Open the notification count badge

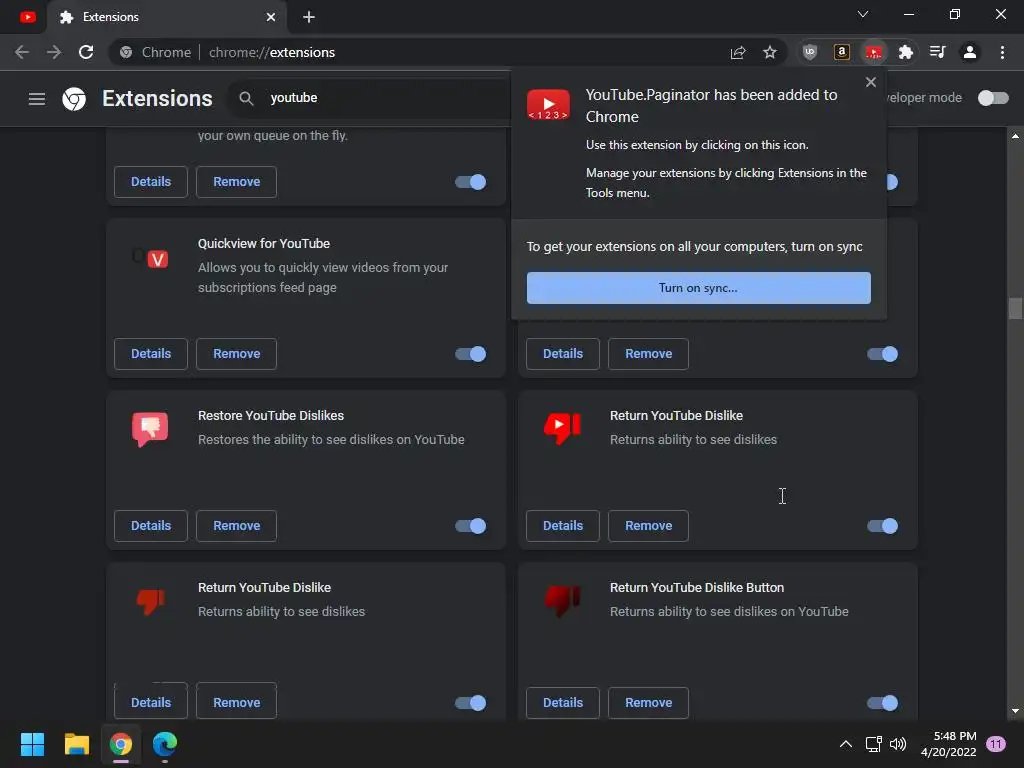(x=996, y=744)
